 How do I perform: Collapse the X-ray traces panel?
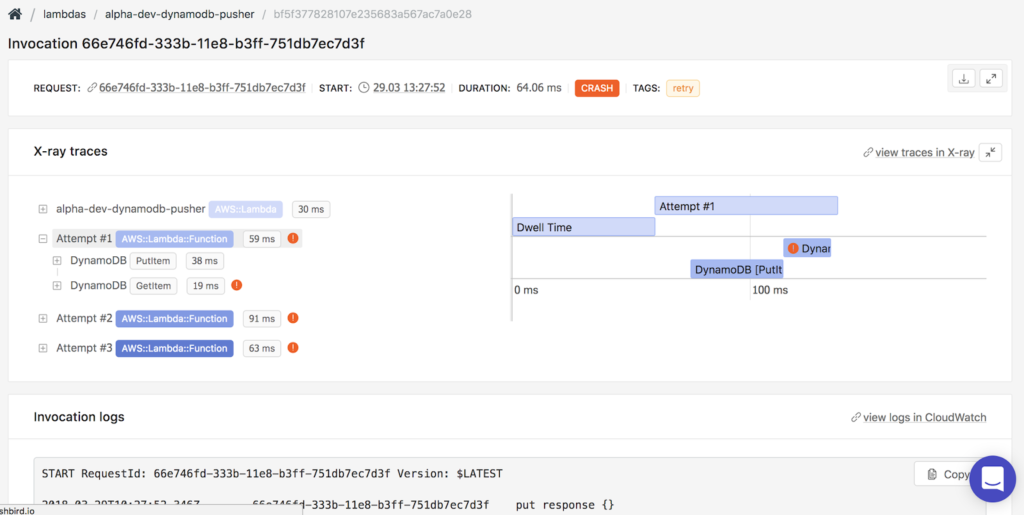pyautogui.click(x=990, y=152)
